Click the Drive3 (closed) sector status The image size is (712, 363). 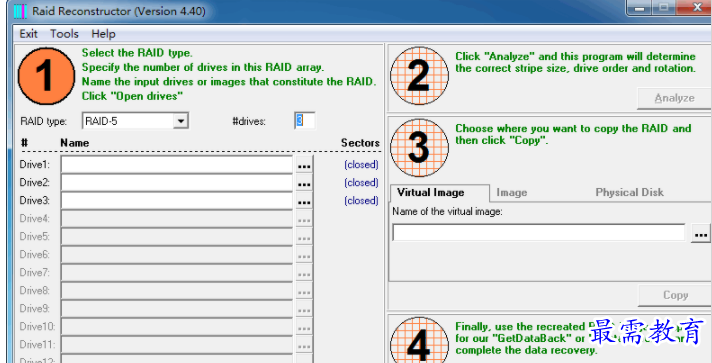(361, 200)
